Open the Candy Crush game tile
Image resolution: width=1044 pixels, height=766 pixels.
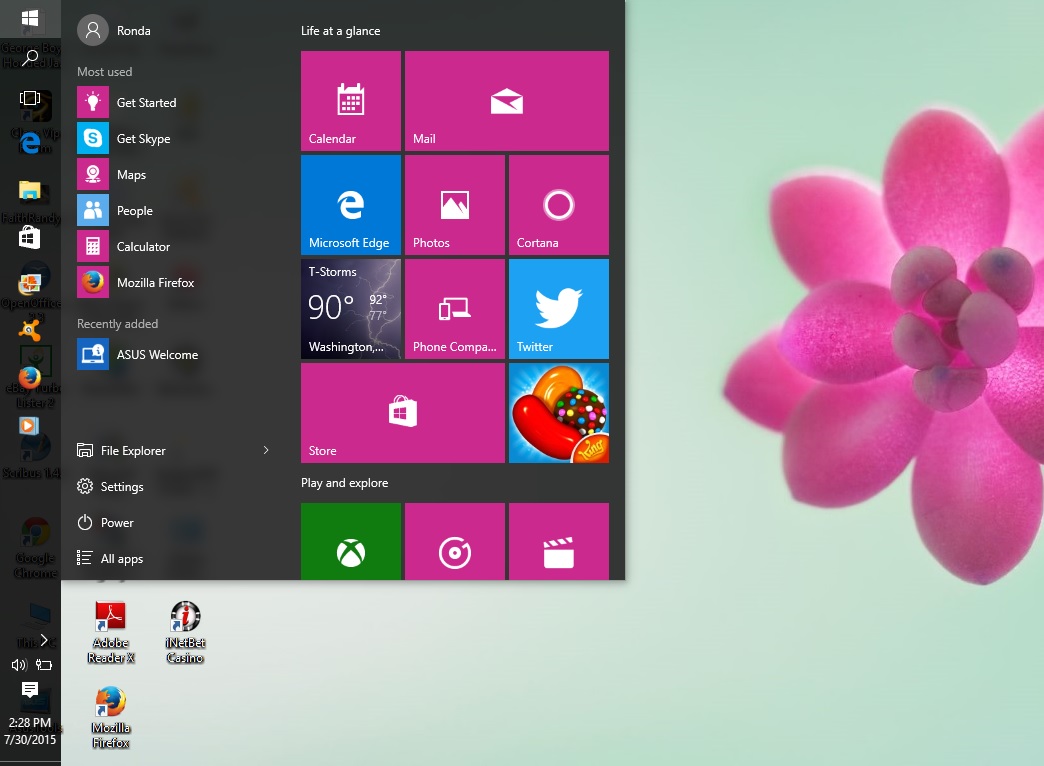[x=558, y=413]
